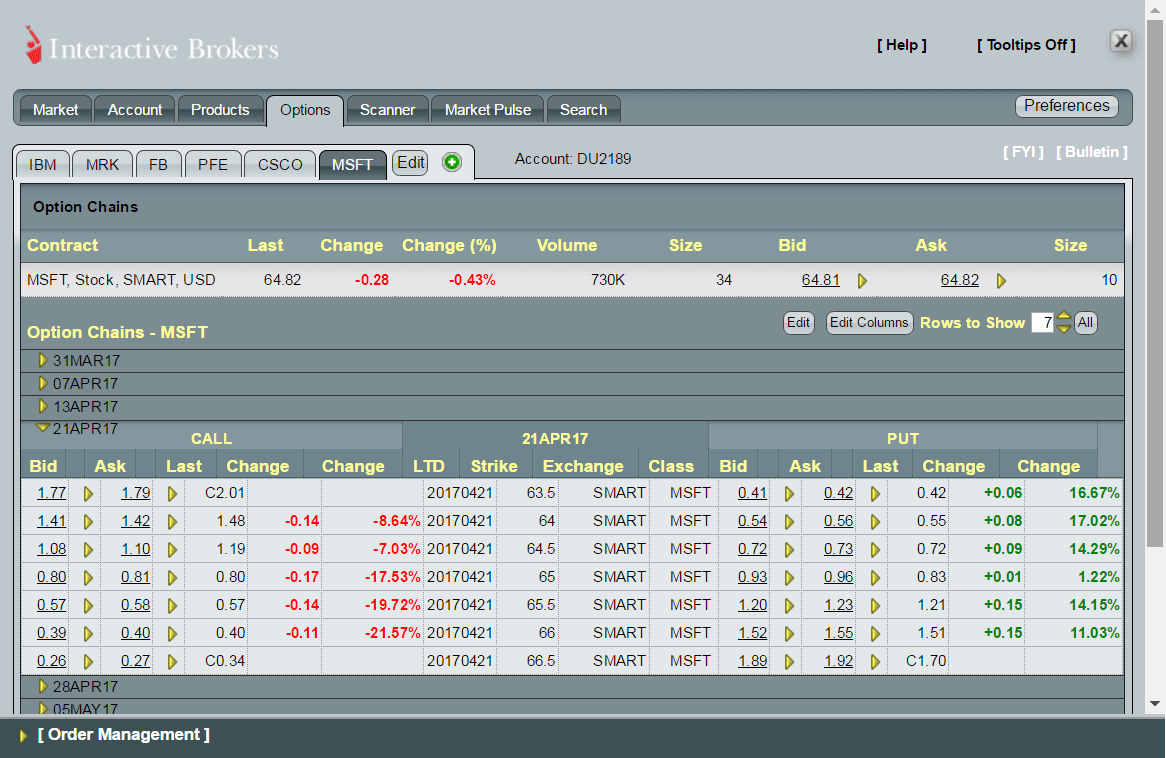
Task: Click arrow icon next to stock bid 64.81
Action: pyautogui.click(x=862, y=281)
